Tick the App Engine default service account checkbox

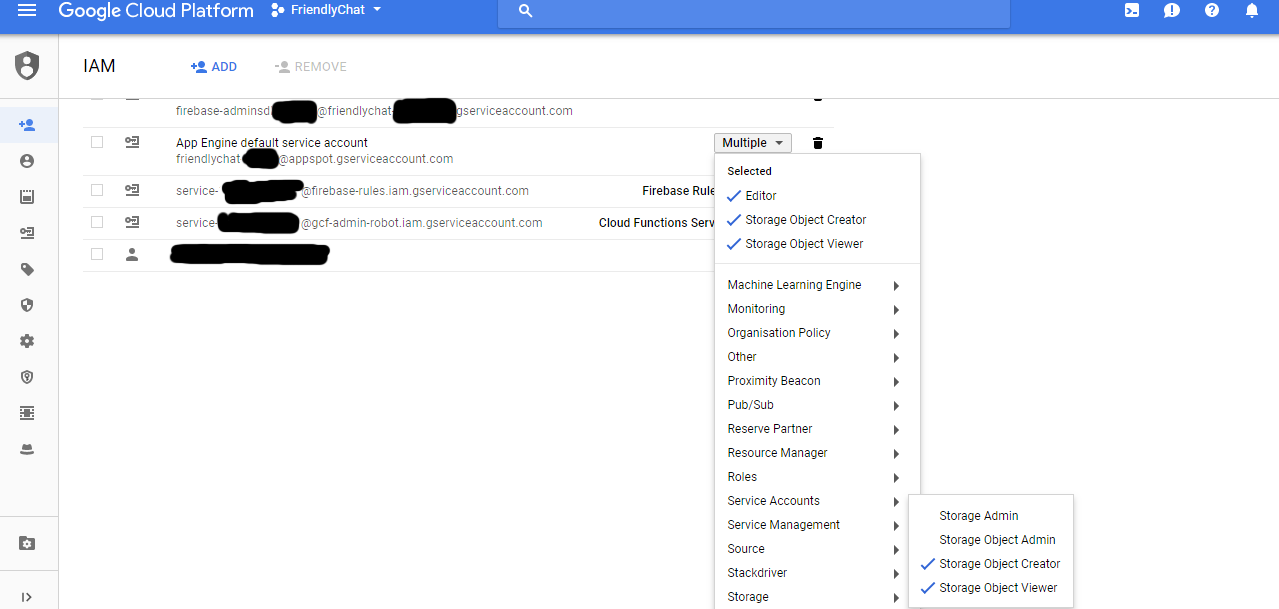click(x=97, y=142)
